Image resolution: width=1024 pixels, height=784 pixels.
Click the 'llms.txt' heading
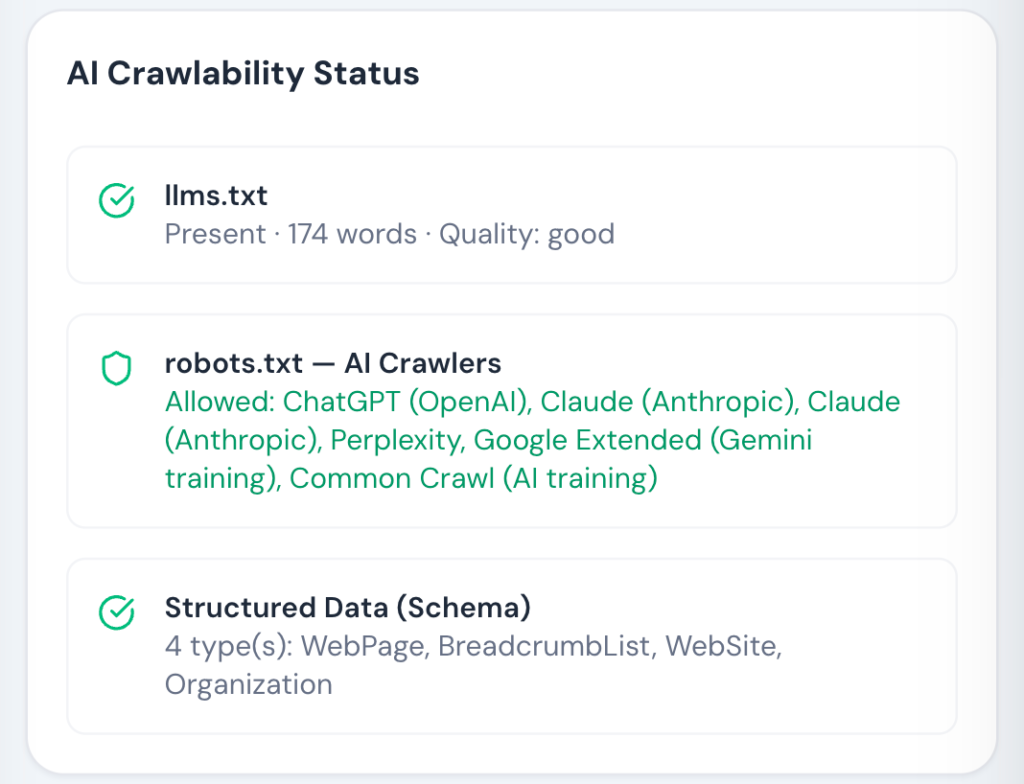pos(216,196)
